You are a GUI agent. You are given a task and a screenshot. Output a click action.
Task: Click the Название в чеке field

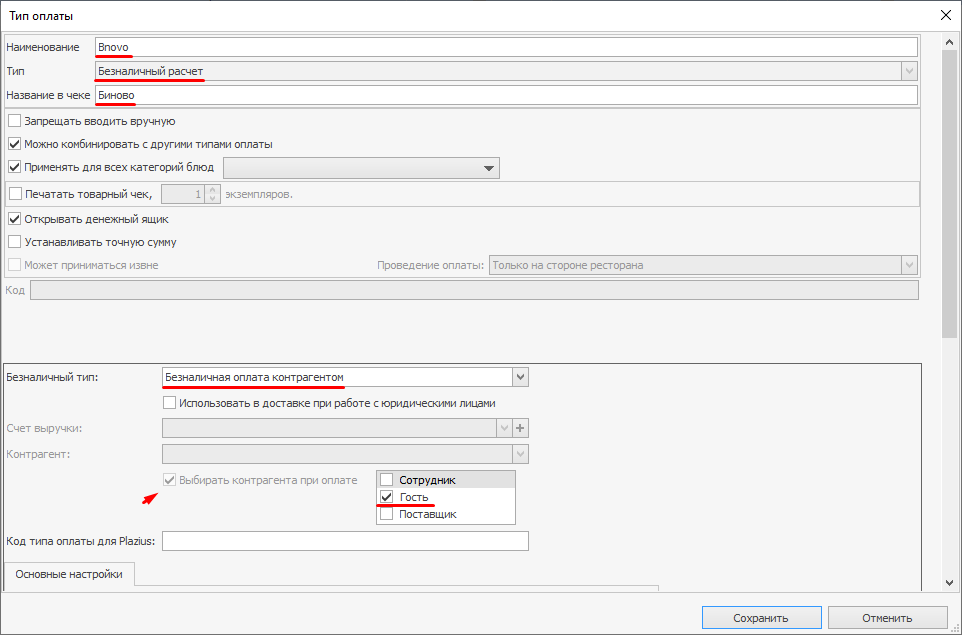point(506,95)
